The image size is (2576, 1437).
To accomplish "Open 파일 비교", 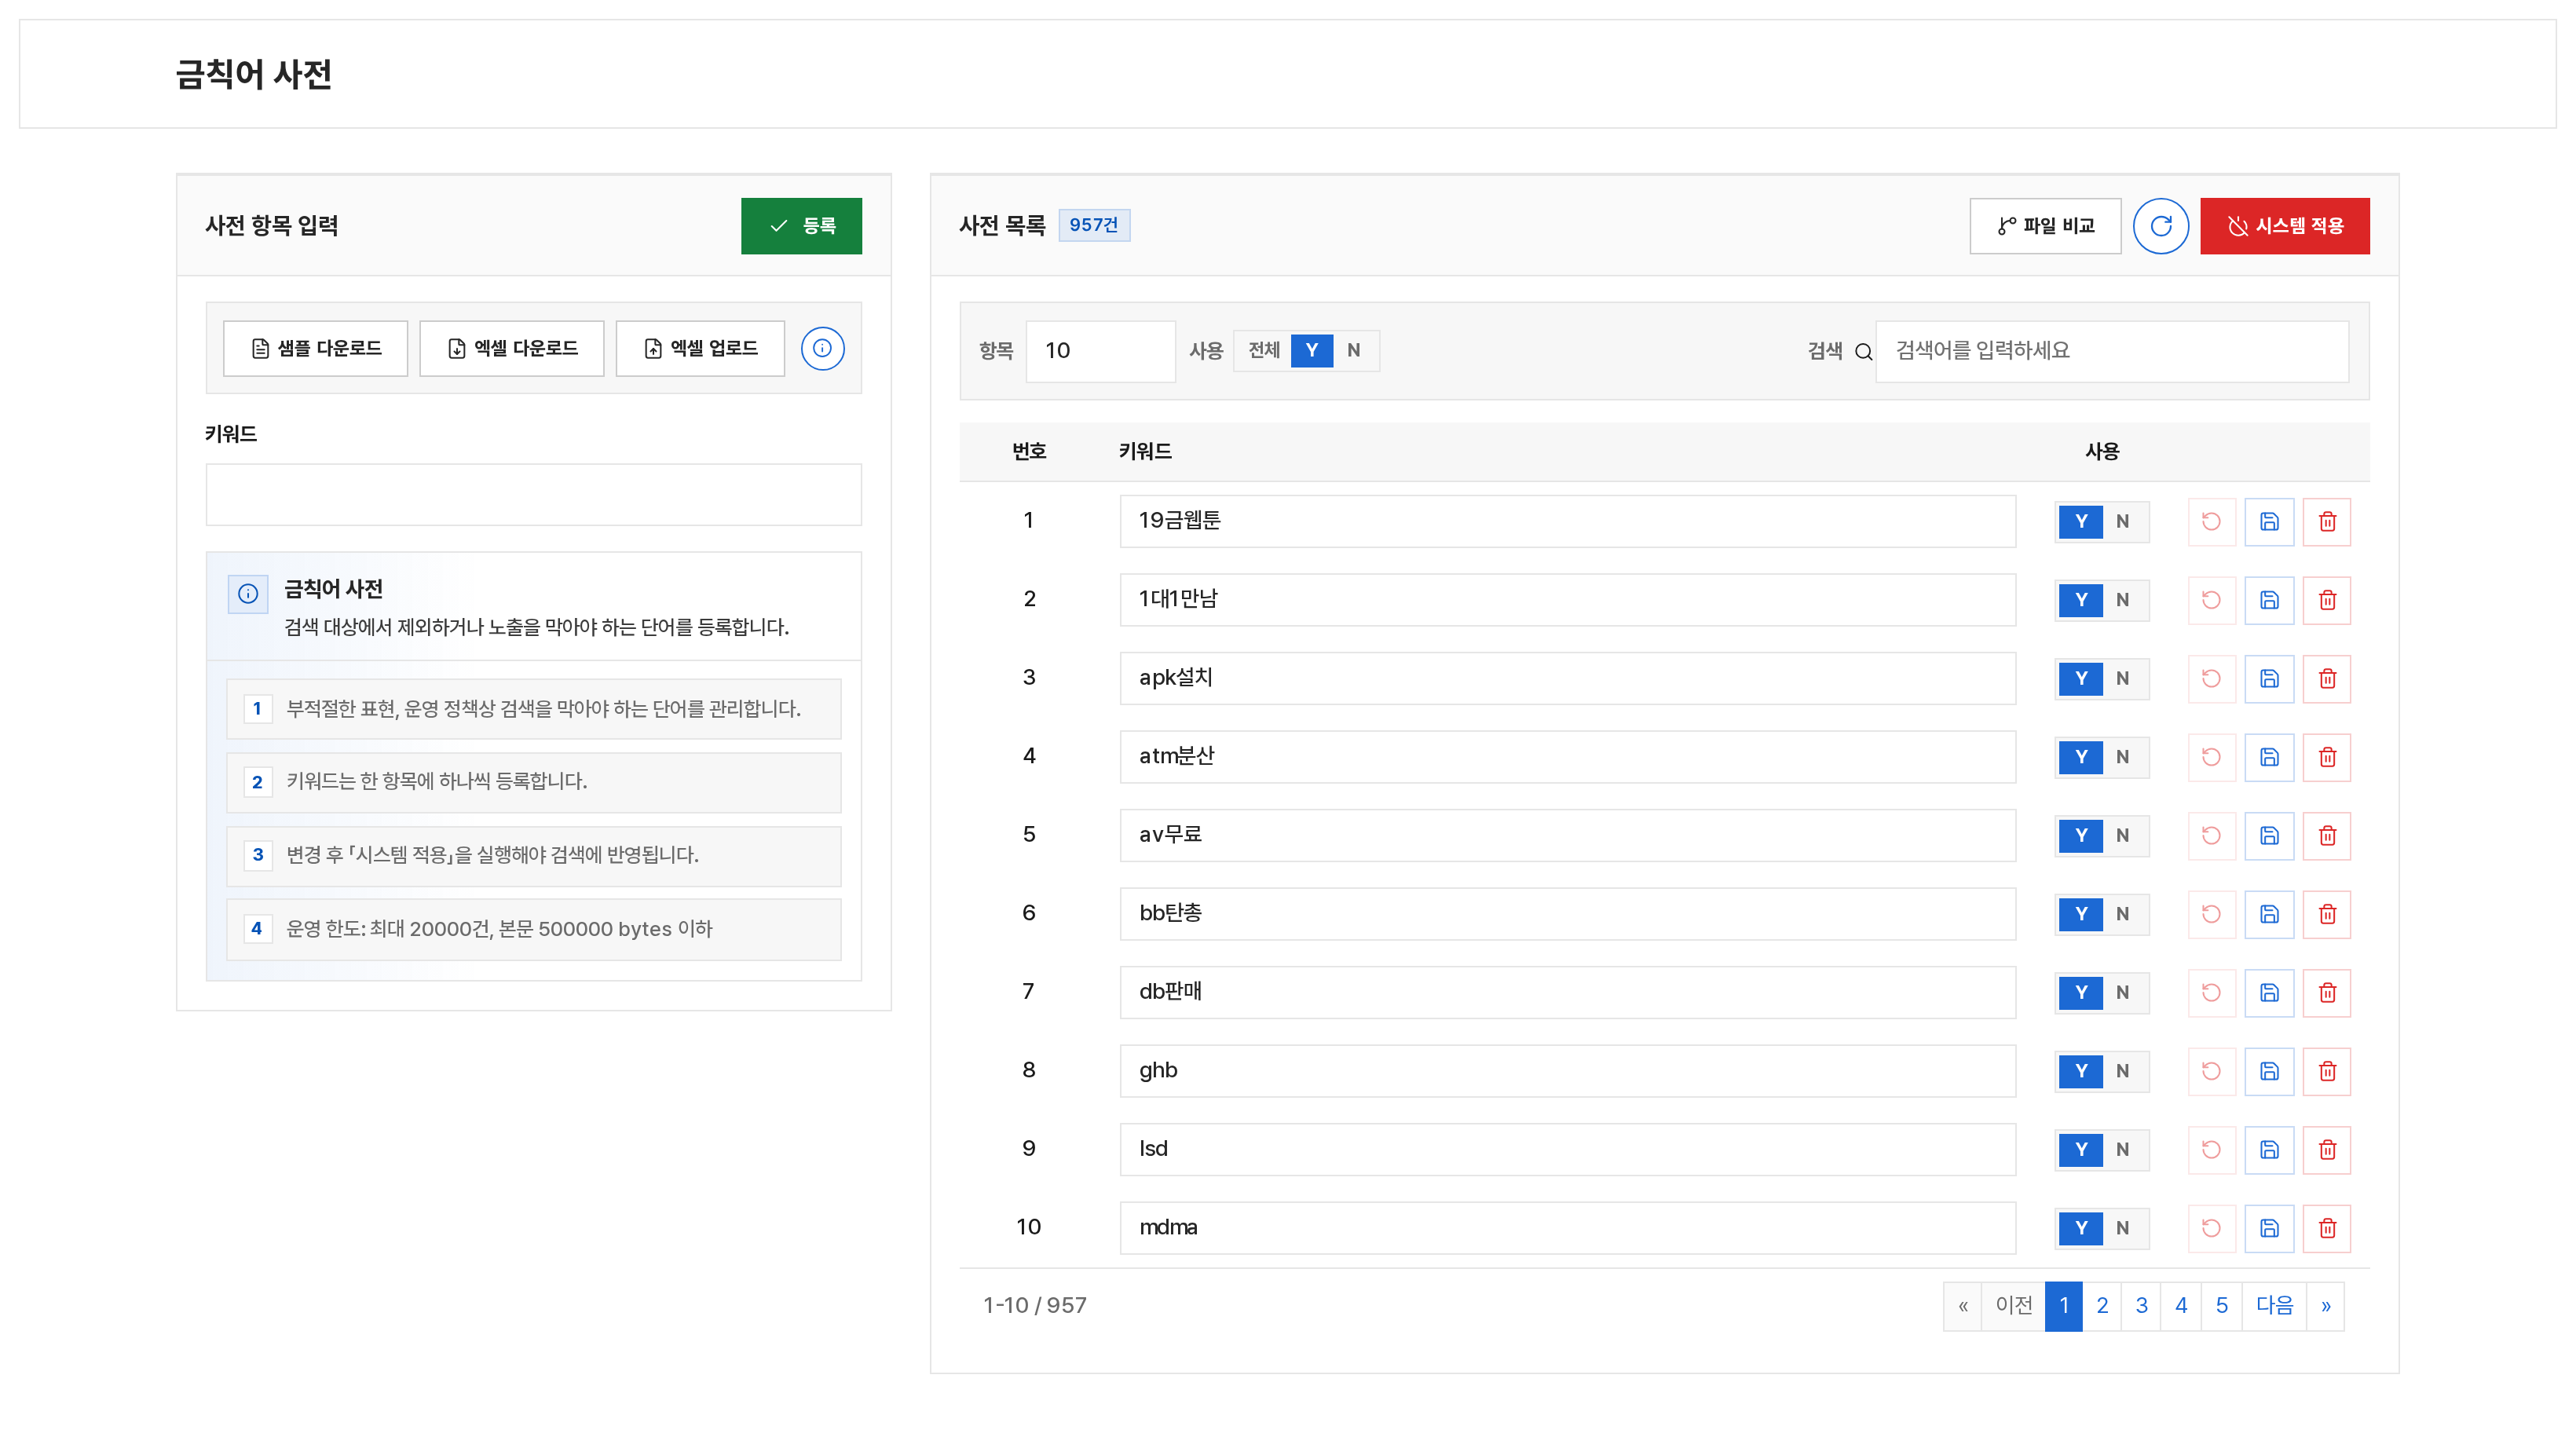I will [x=2045, y=226].
